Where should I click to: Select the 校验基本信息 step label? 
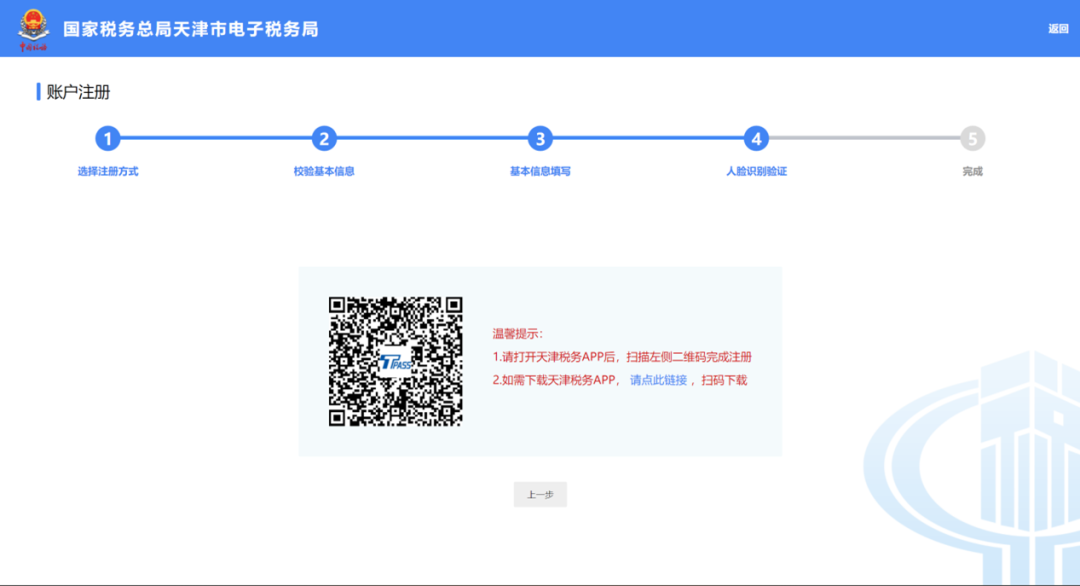(324, 171)
